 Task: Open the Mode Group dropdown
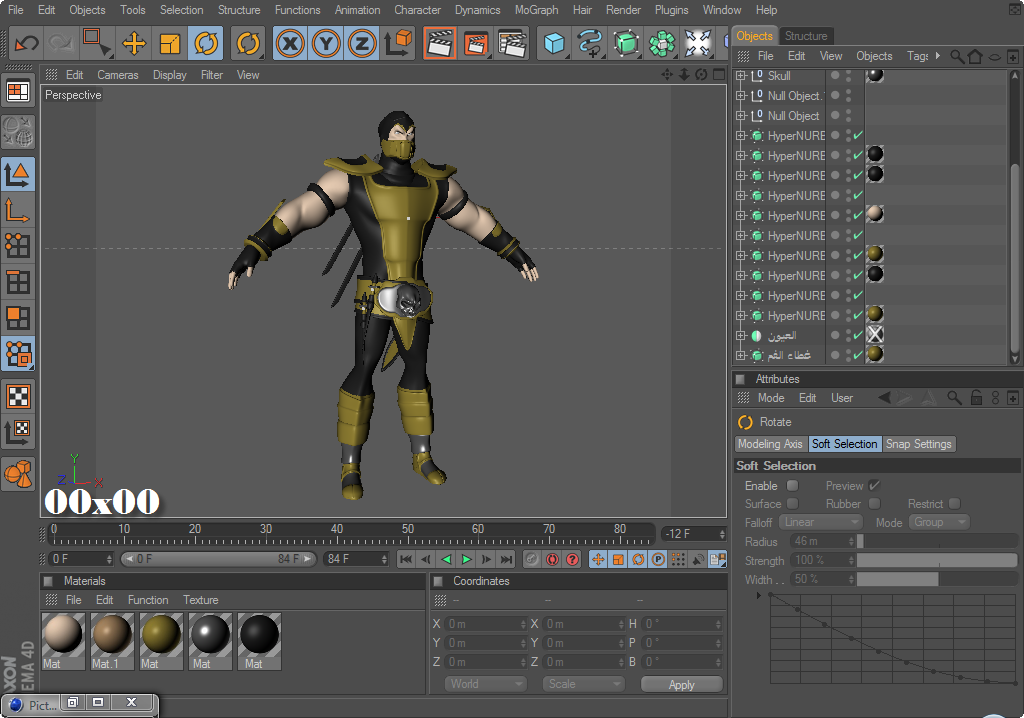(x=938, y=522)
